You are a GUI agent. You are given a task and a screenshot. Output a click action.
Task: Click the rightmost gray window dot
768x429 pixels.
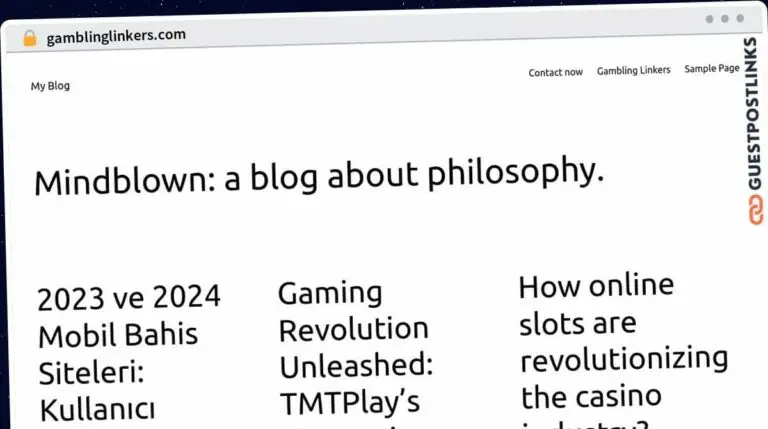pos(740,19)
